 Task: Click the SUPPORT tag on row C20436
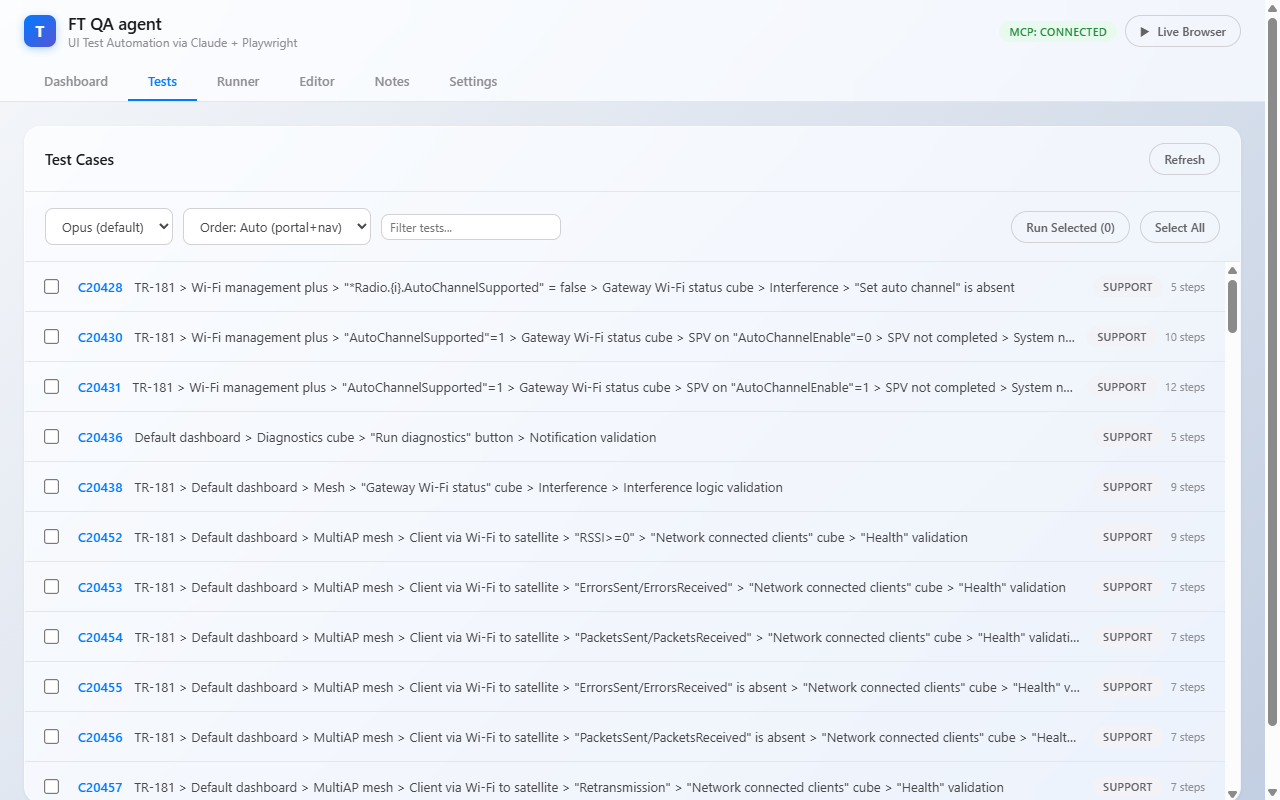(1128, 437)
